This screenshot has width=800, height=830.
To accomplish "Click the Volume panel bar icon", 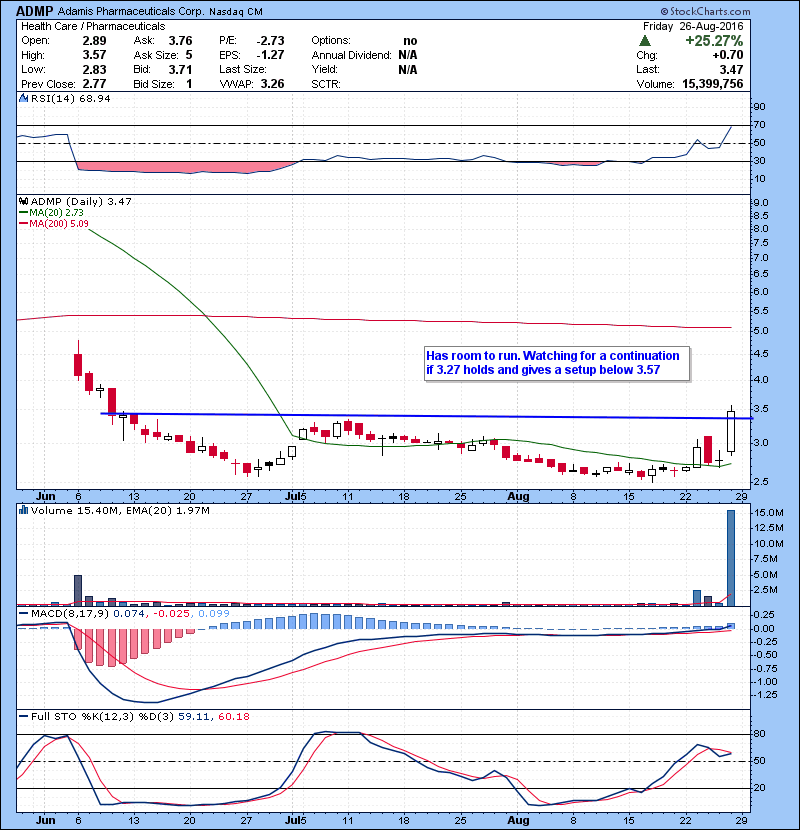I will coord(23,510).
